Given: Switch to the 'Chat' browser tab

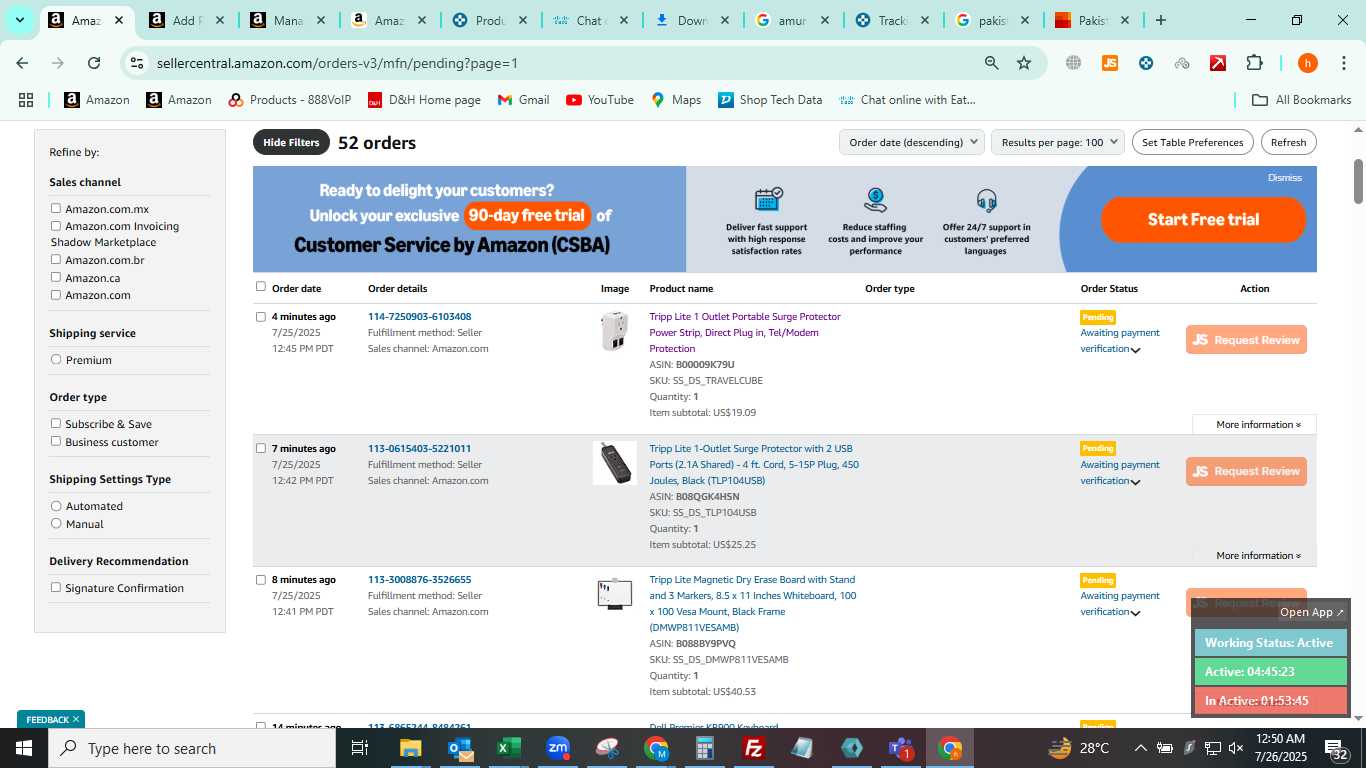Looking at the screenshot, I should (x=590, y=20).
